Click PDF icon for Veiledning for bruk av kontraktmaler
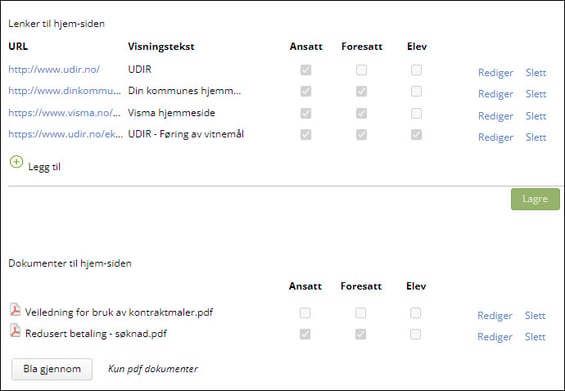The height and width of the screenshot is (391, 565). click(x=15, y=310)
